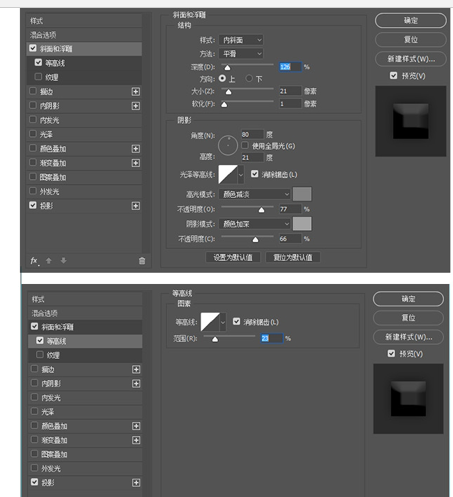Image resolution: width=453 pixels, height=497 pixels.
Task: Click plus icon beside 描边 in Bevel dialog
Action: [x=136, y=92]
